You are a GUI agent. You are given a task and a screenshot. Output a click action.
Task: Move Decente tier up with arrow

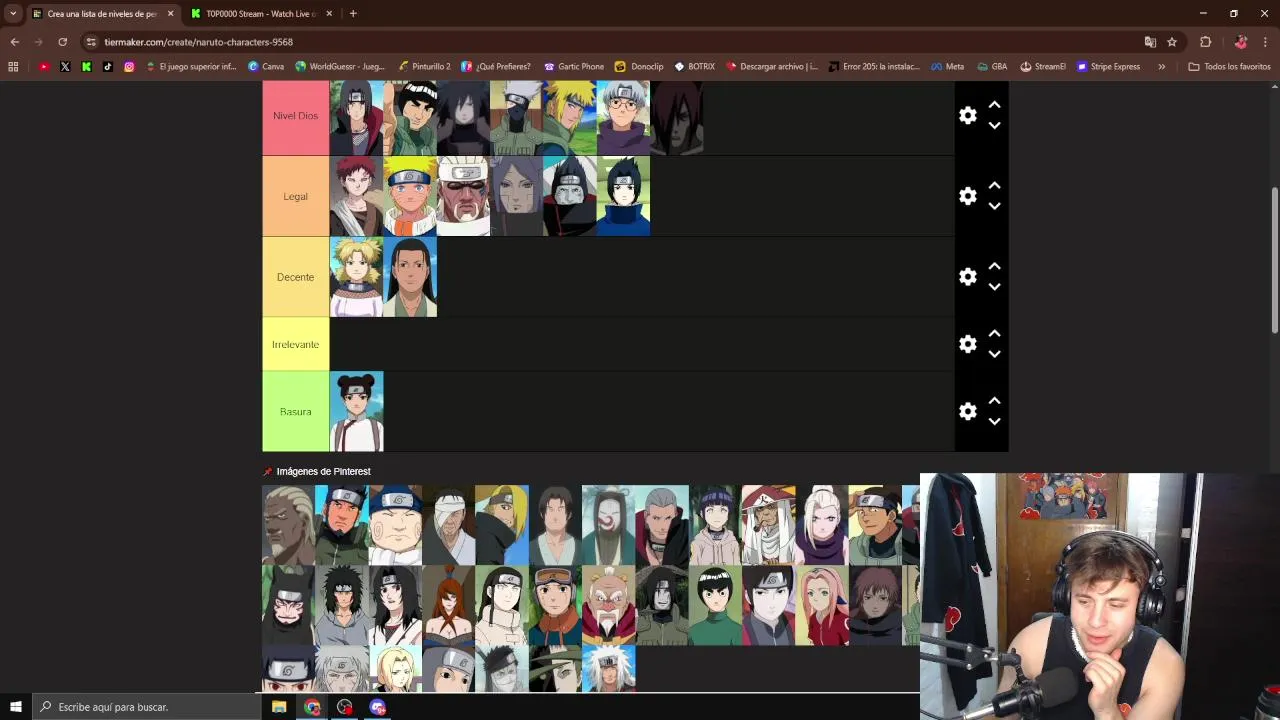point(994,267)
